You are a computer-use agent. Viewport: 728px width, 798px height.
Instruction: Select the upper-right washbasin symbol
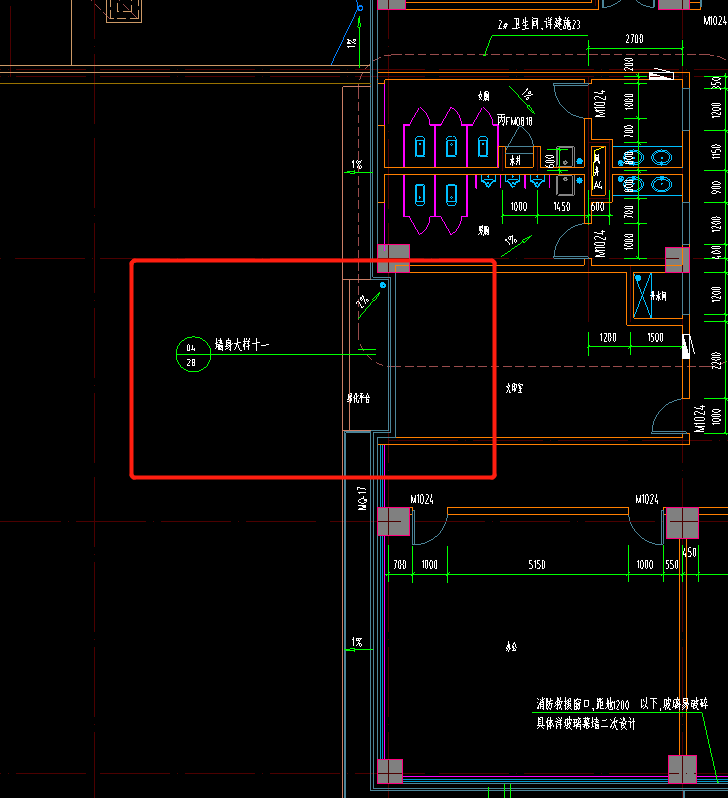pyautogui.click(x=661, y=158)
